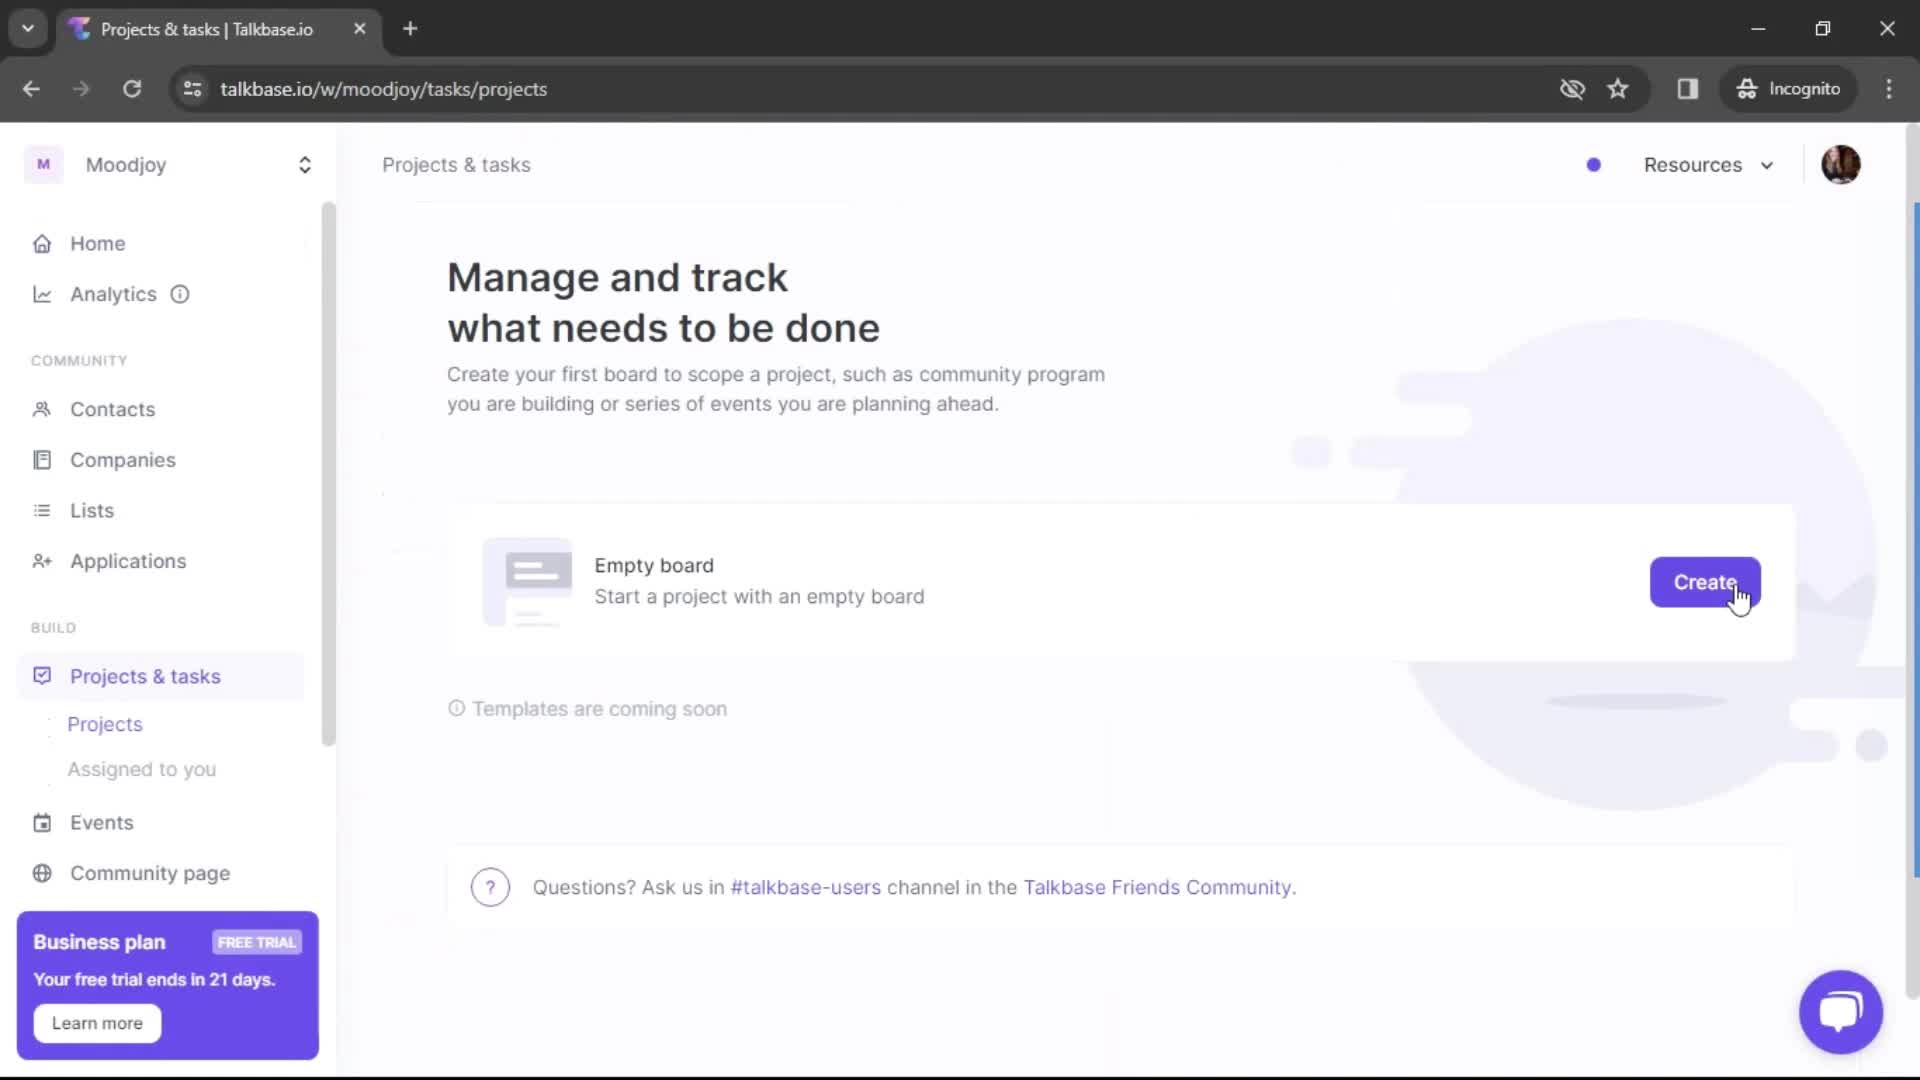Viewport: 1920px width, 1080px height.
Task: Open the Events calendar section
Action: (103, 822)
